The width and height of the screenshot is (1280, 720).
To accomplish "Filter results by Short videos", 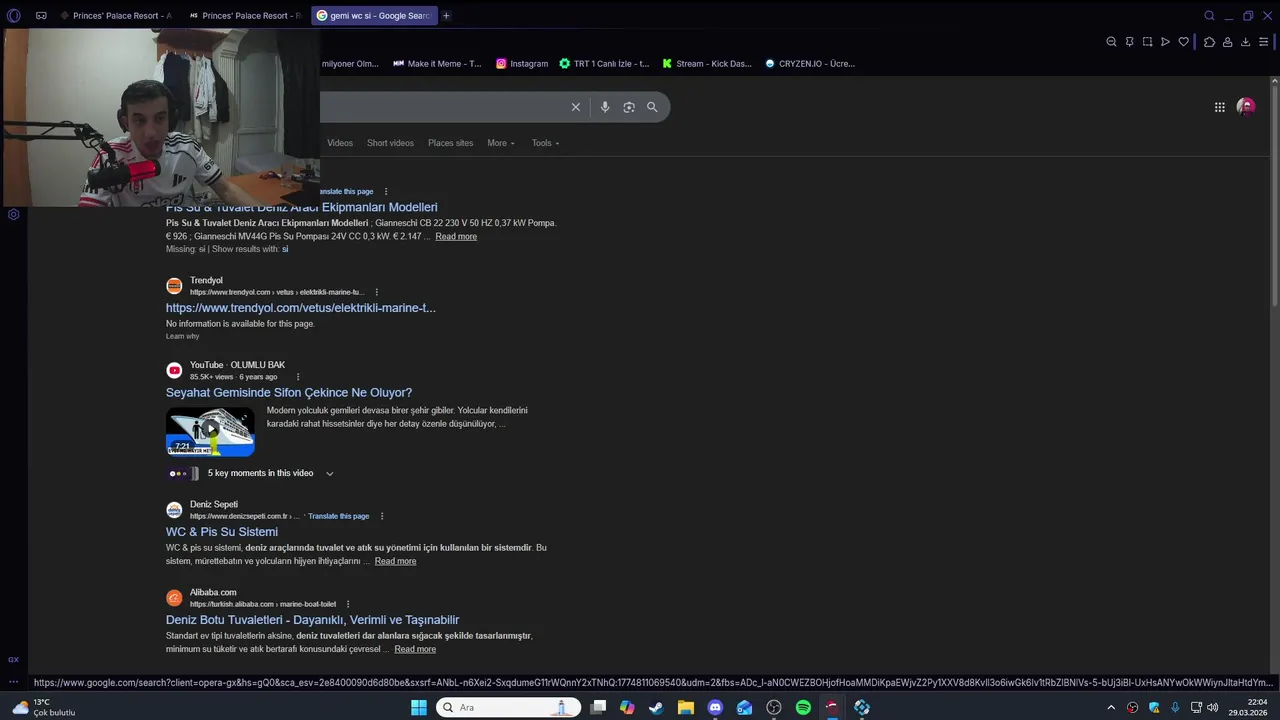I will point(390,143).
